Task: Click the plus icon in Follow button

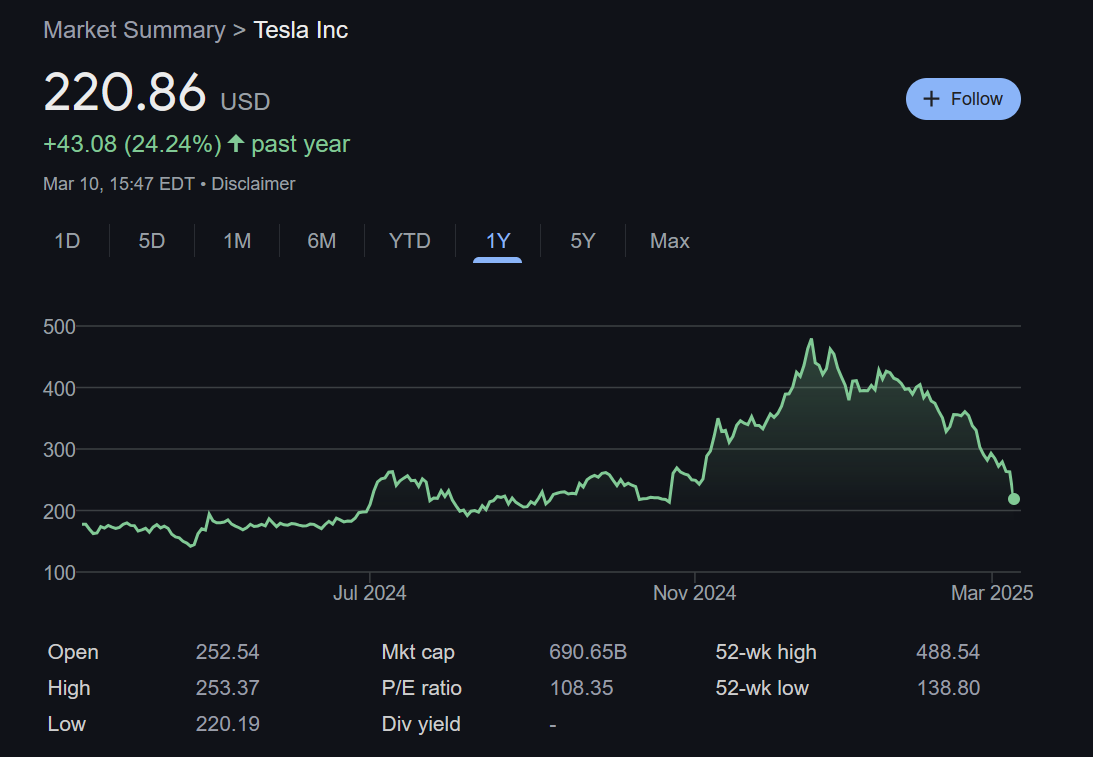Action: (931, 99)
